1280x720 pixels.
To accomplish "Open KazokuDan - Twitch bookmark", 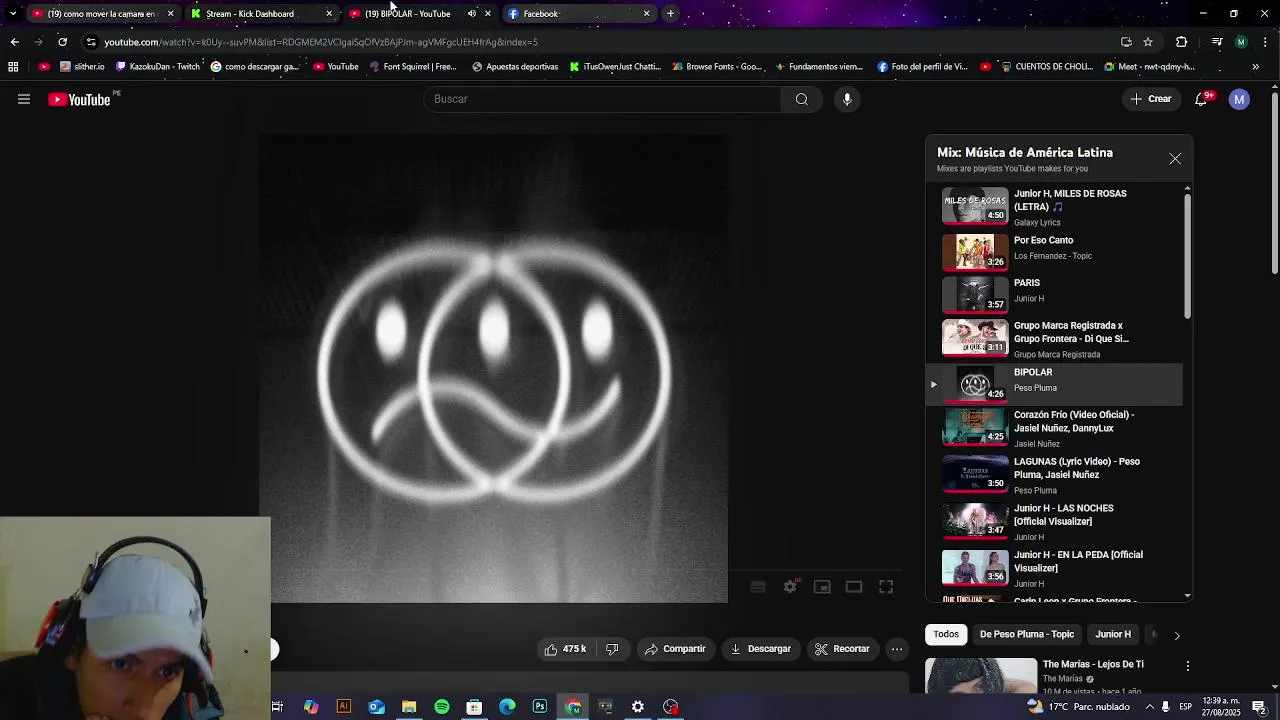I will point(158,67).
